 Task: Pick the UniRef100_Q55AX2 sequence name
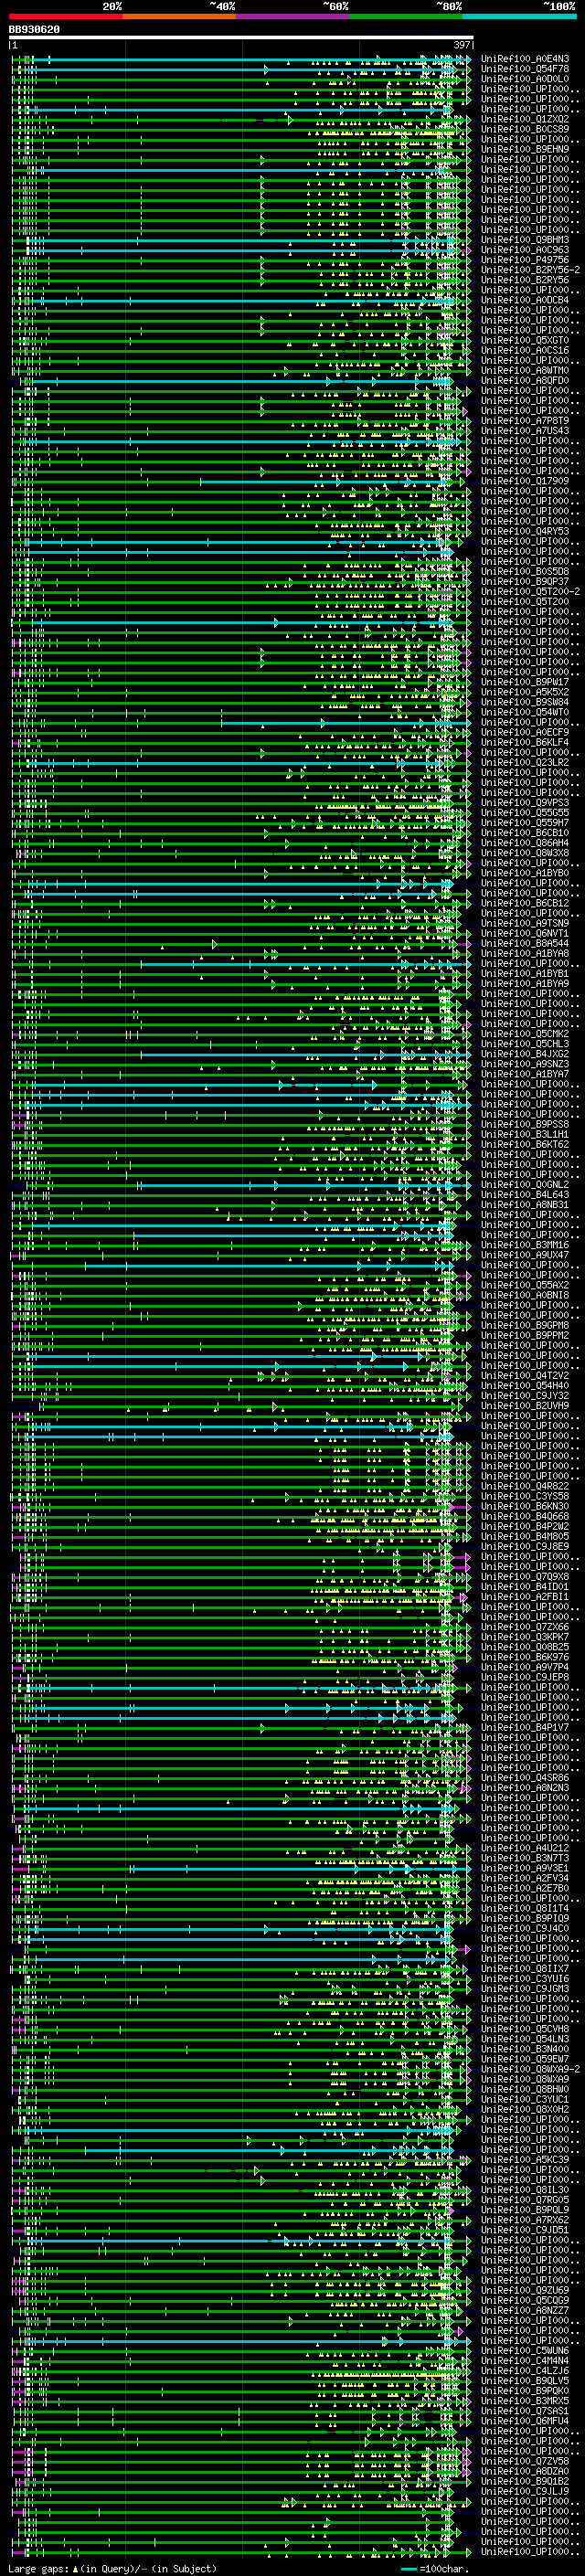point(524,1285)
